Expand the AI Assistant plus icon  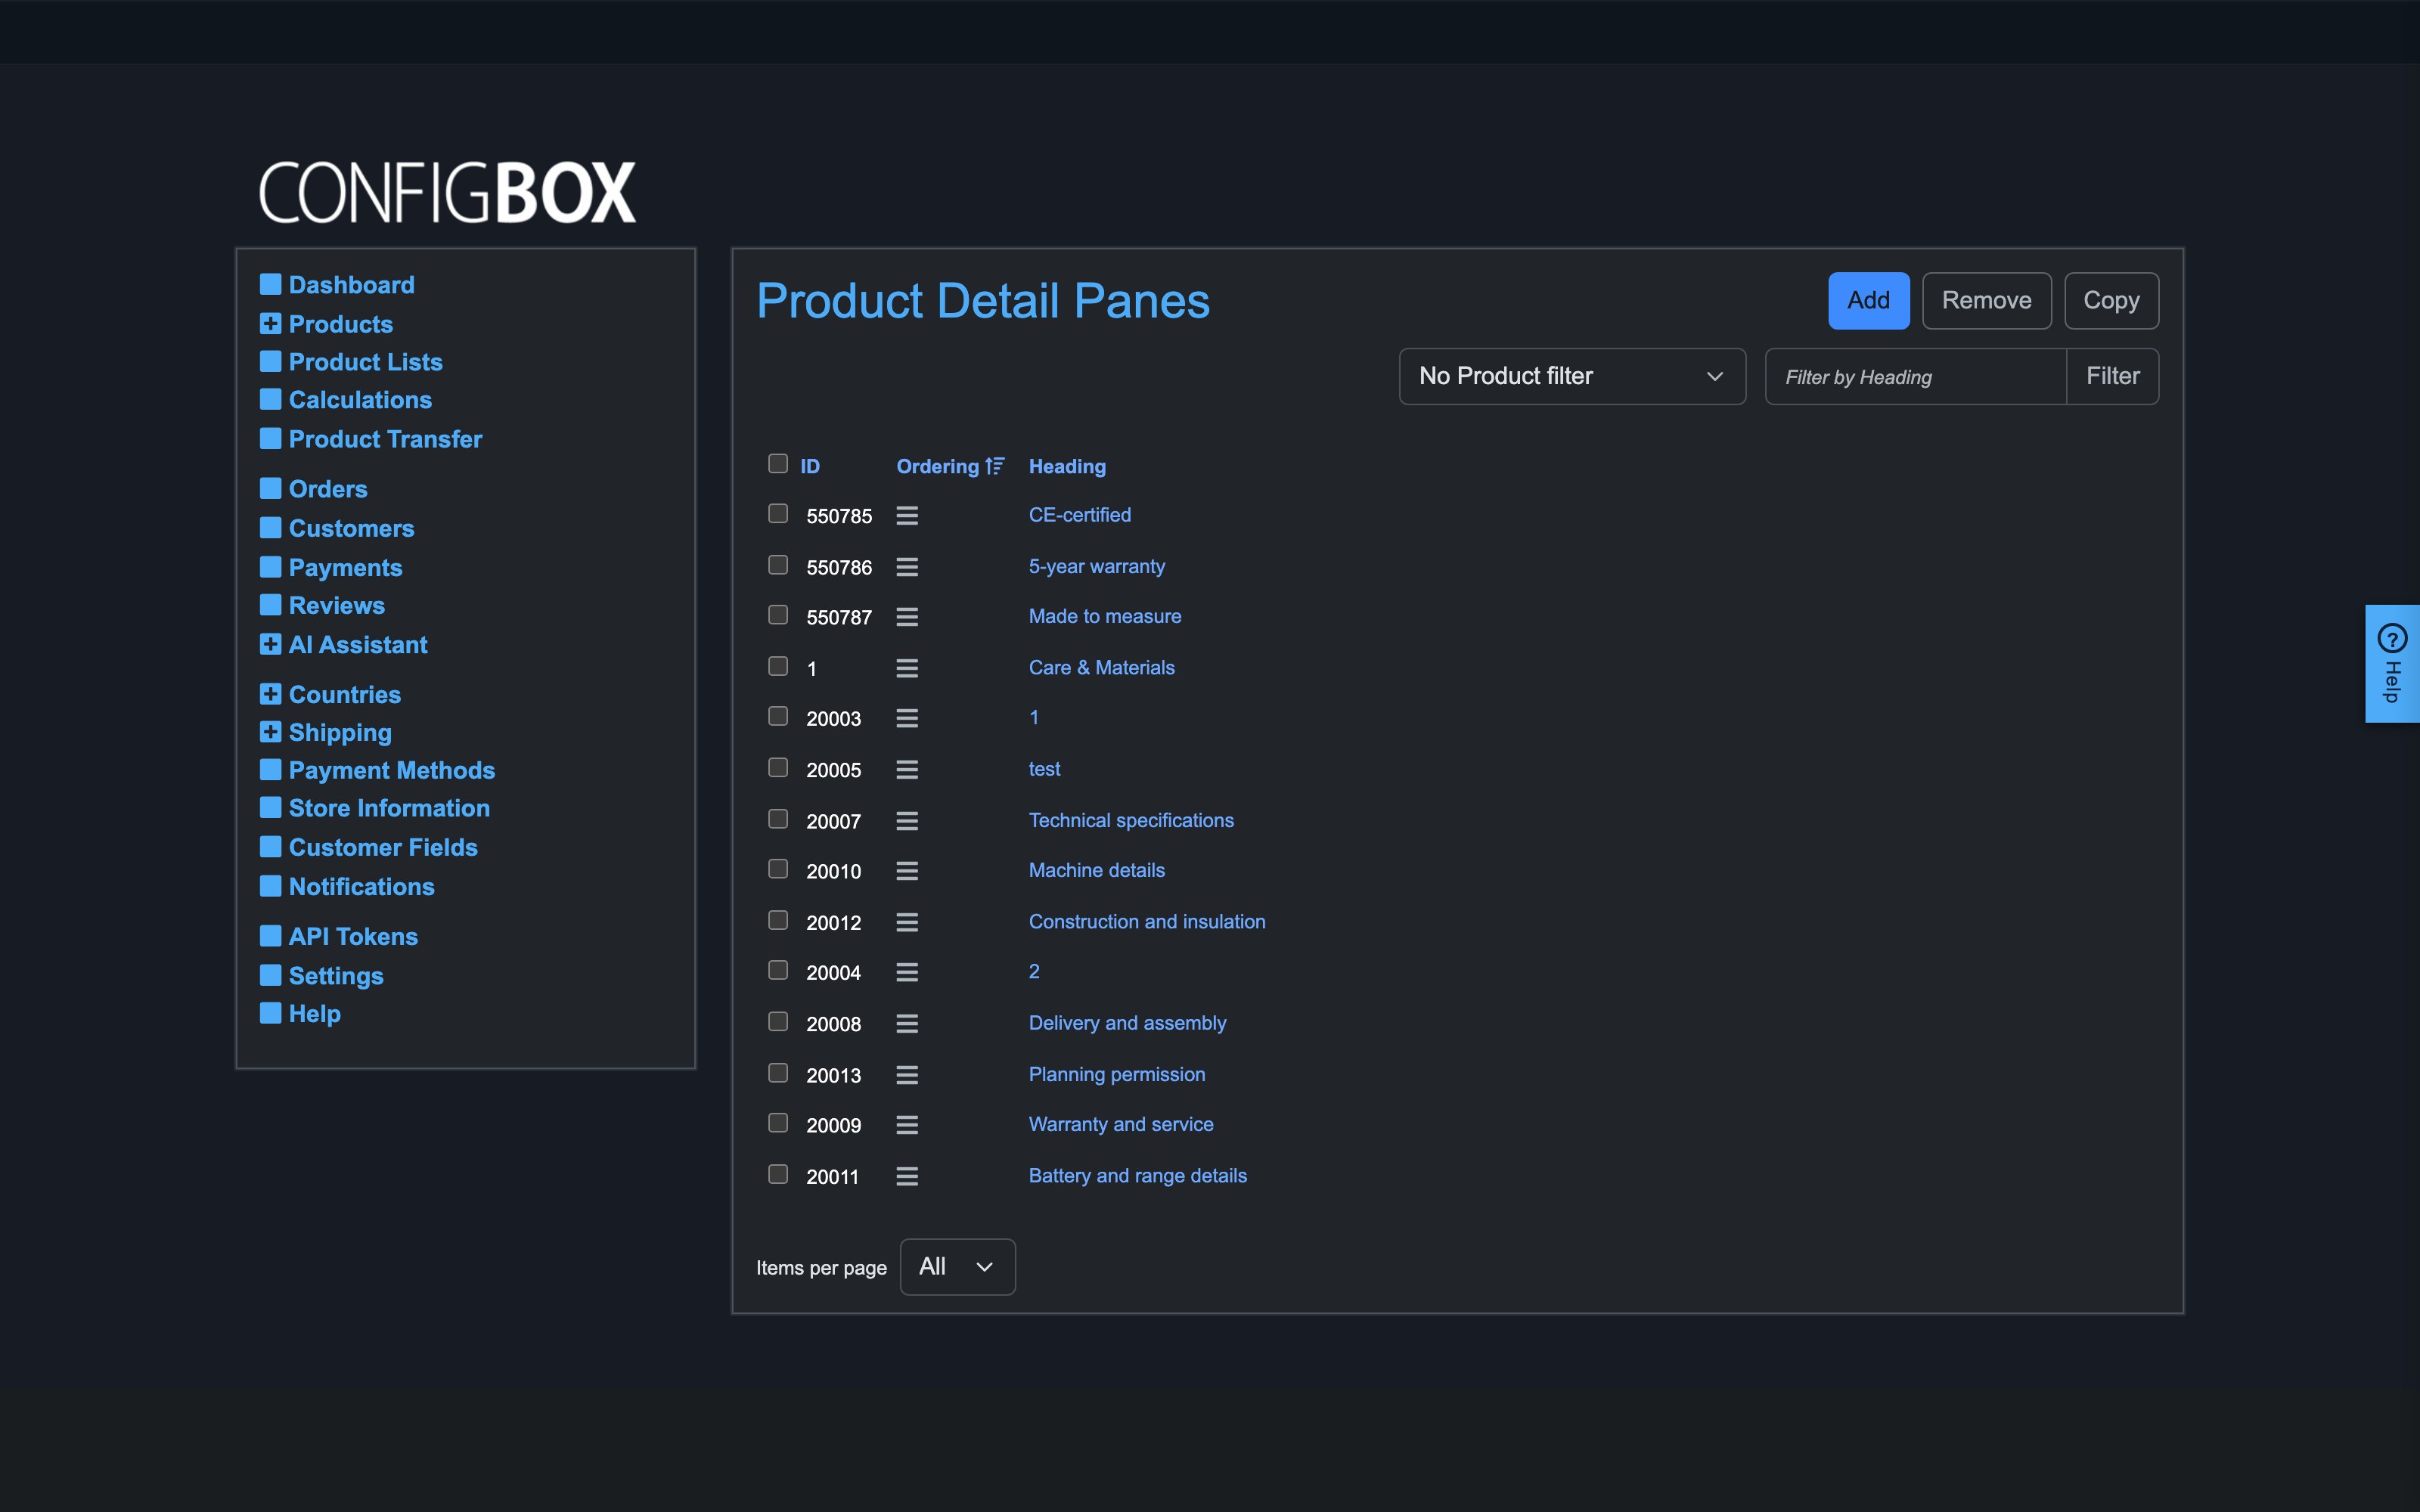coord(270,644)
